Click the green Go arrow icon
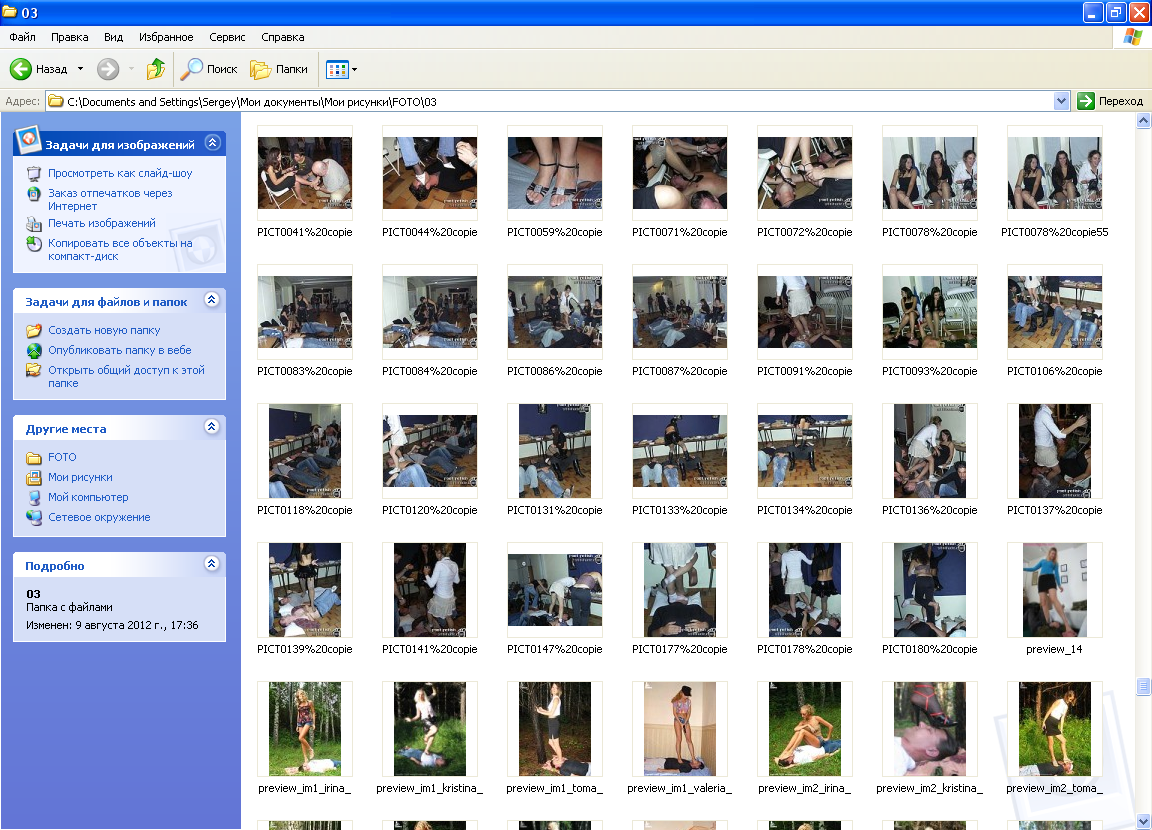This screenshot has height=830, width=1152. [x=1085, y=101]
